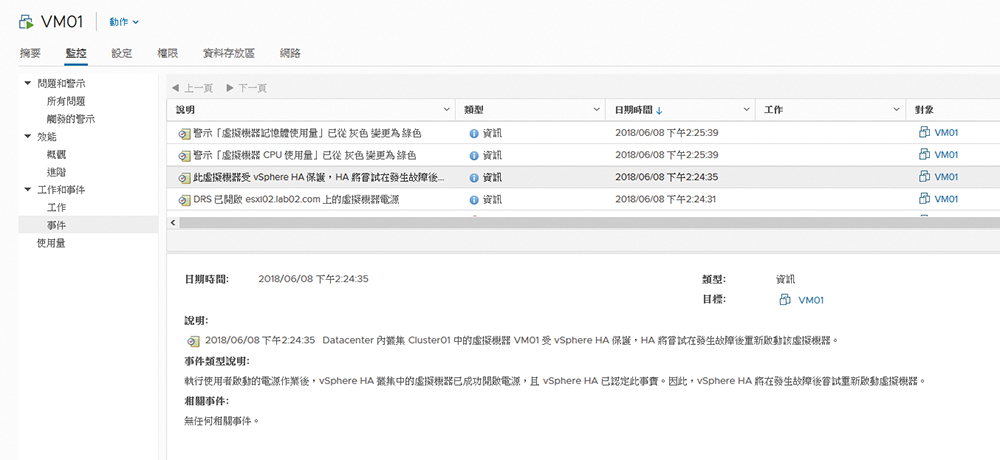Screen dimensions: 1000x460
Task: Click info icon in CPU 使用量 row
Action: coord(473,155)
